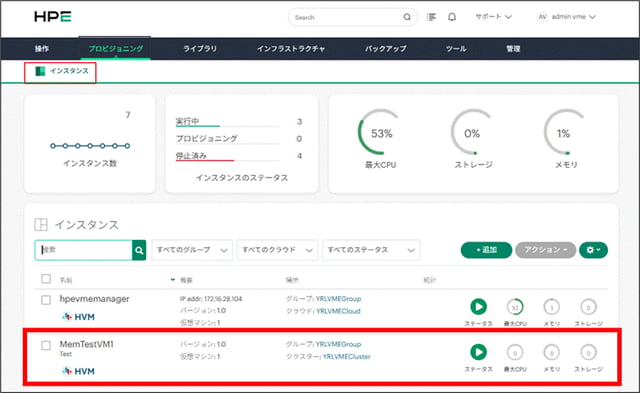
Task: Click the magnifier icon in top search box
Action: [407, 17]
